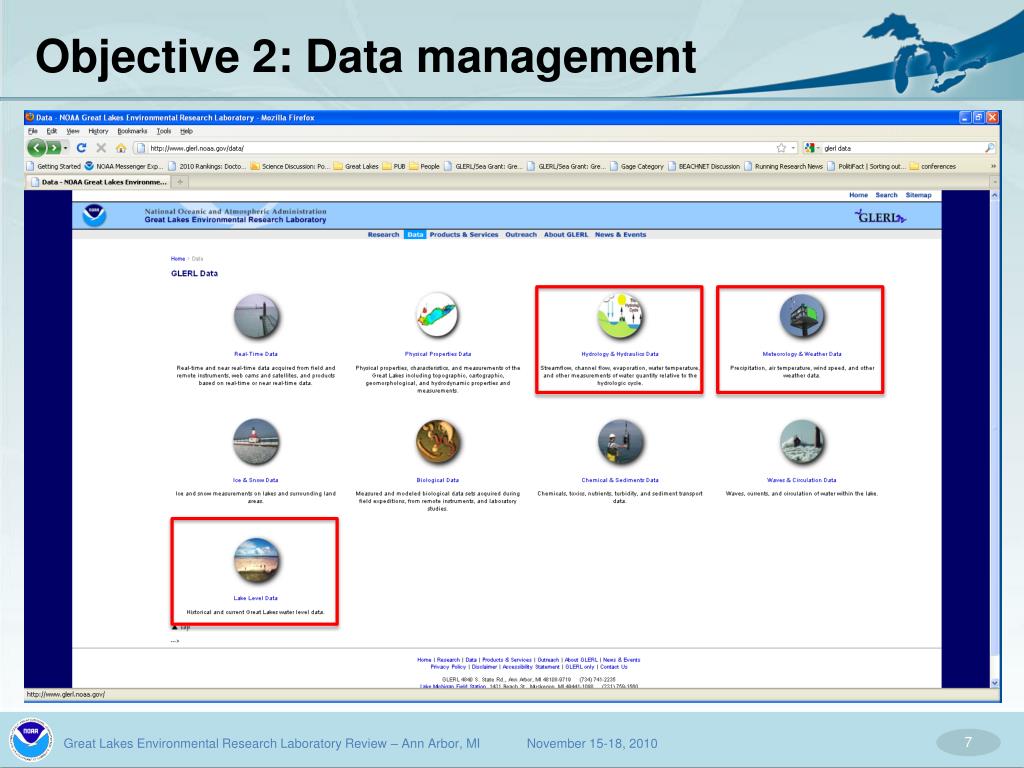Bookmark the page with the star icon
The width and height of the screenshot is (1024, 768).
tap(780, 148)
